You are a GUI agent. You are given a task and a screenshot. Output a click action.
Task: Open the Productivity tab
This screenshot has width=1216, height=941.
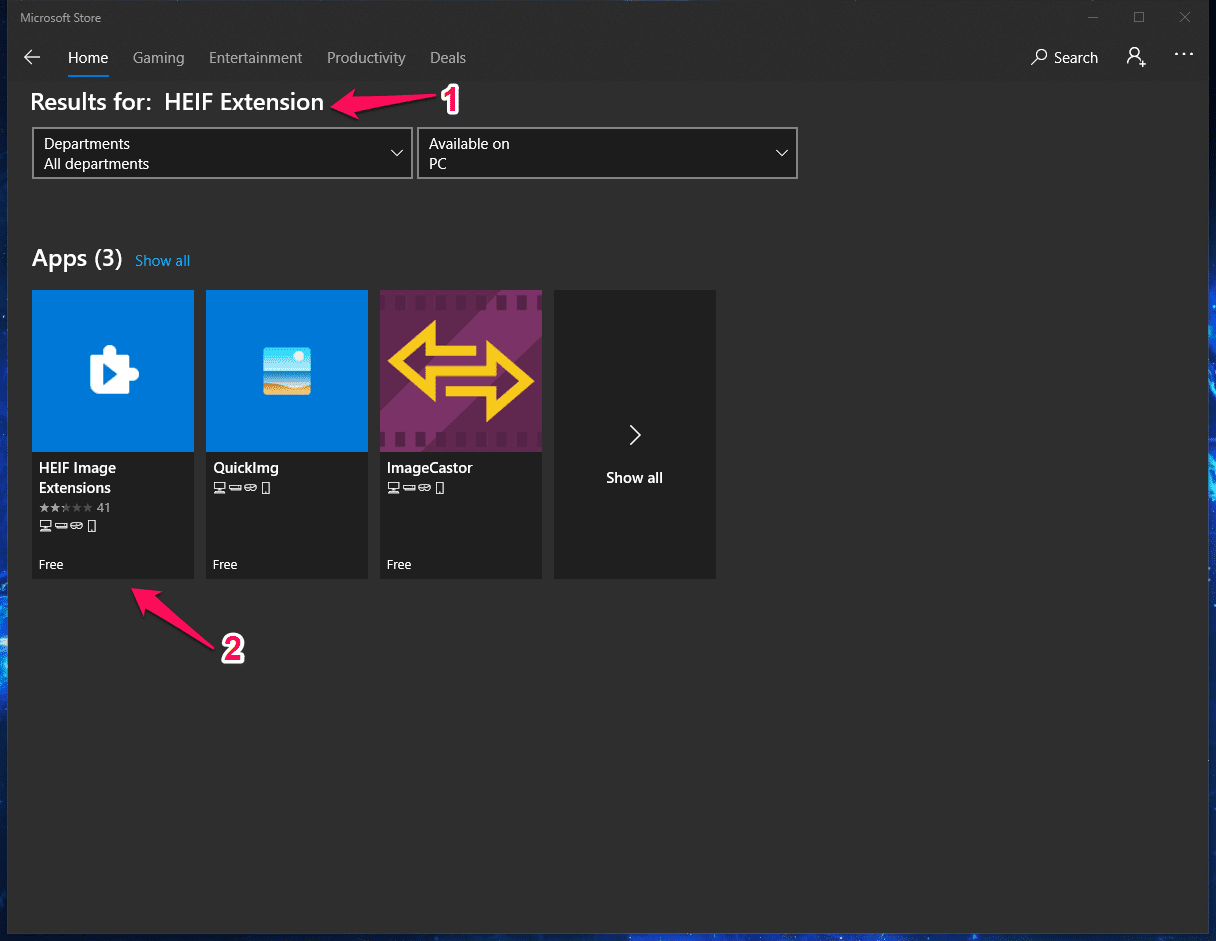pyautogui.click(x=366, y=57)
